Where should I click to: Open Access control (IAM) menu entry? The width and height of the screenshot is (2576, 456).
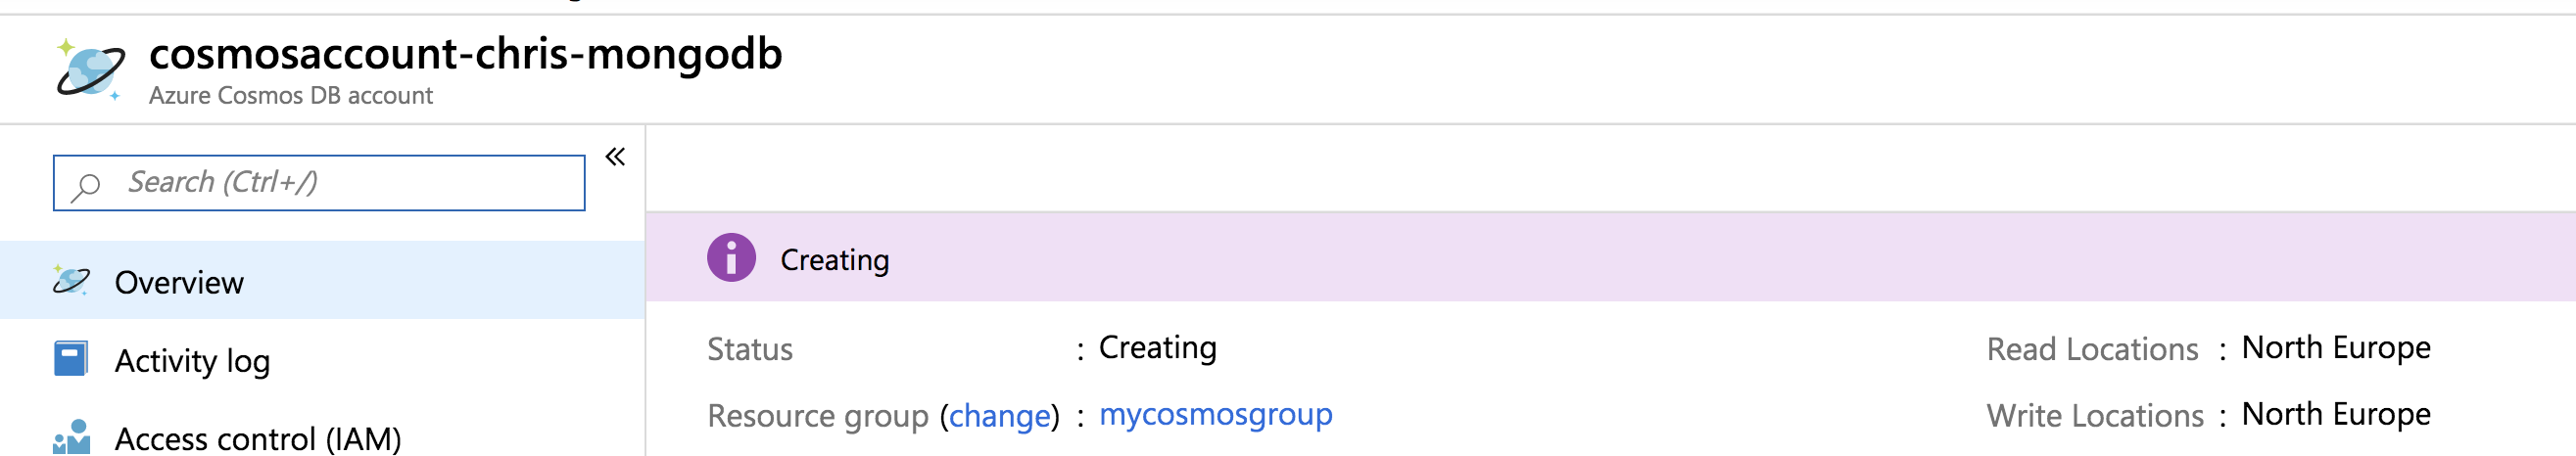coord(257,438)
